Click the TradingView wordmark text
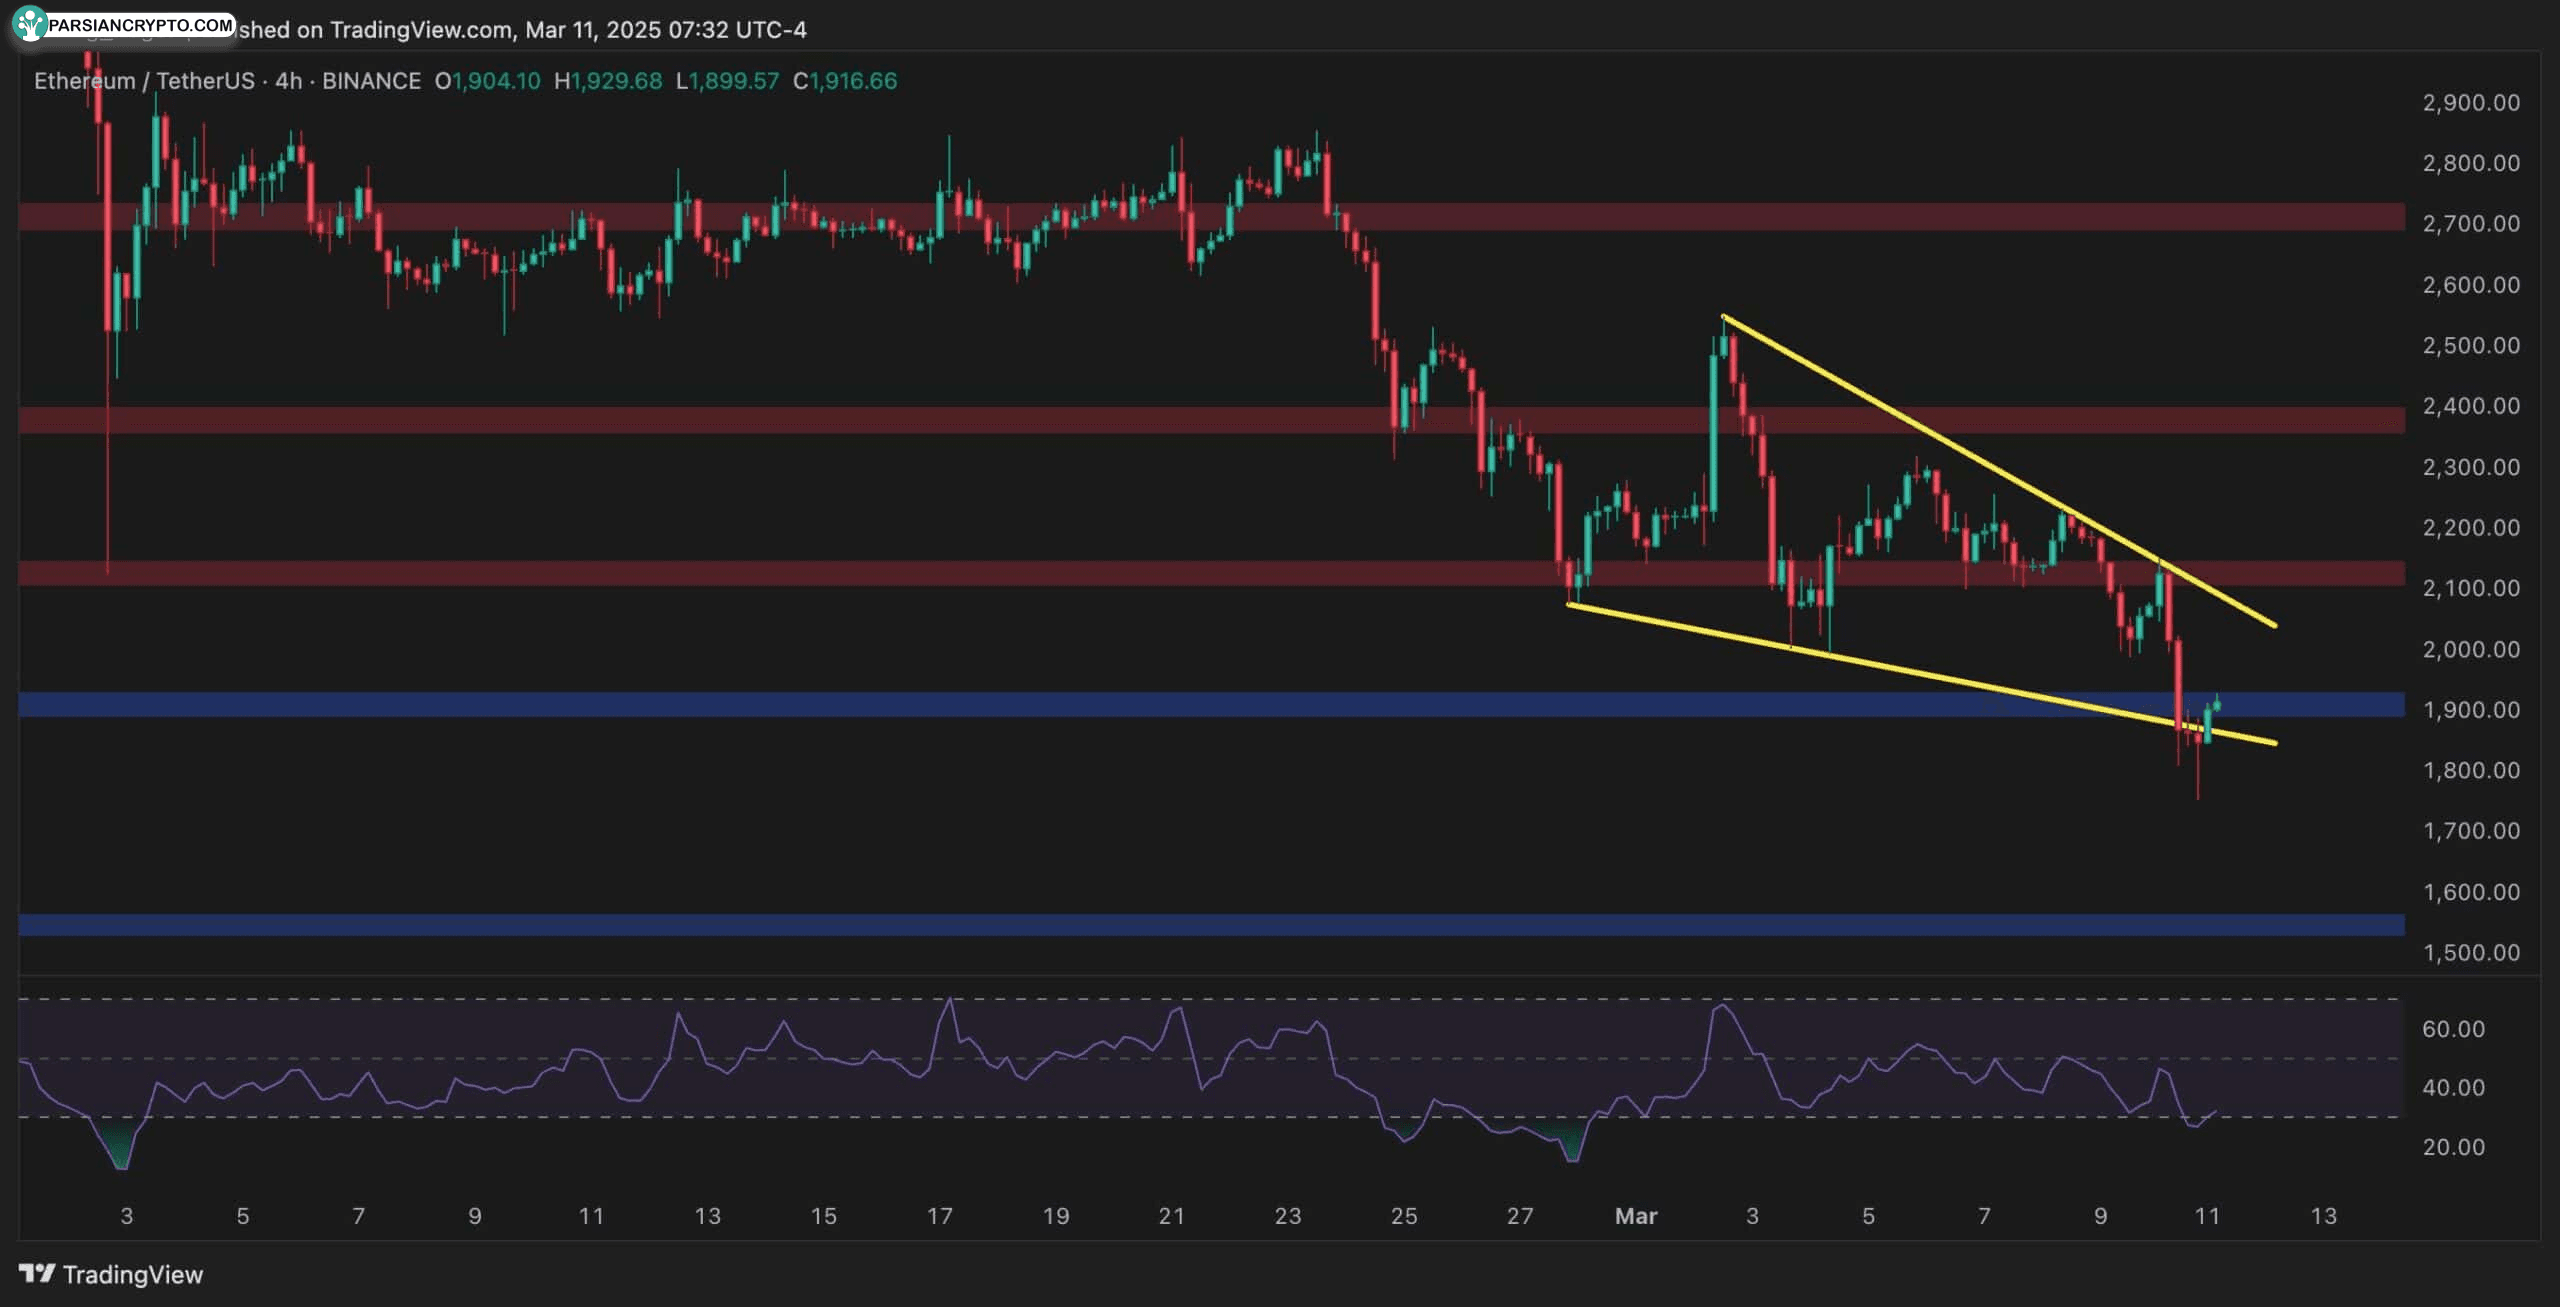Viewport: 2560px width, 1307px height. coord(133,1274)
